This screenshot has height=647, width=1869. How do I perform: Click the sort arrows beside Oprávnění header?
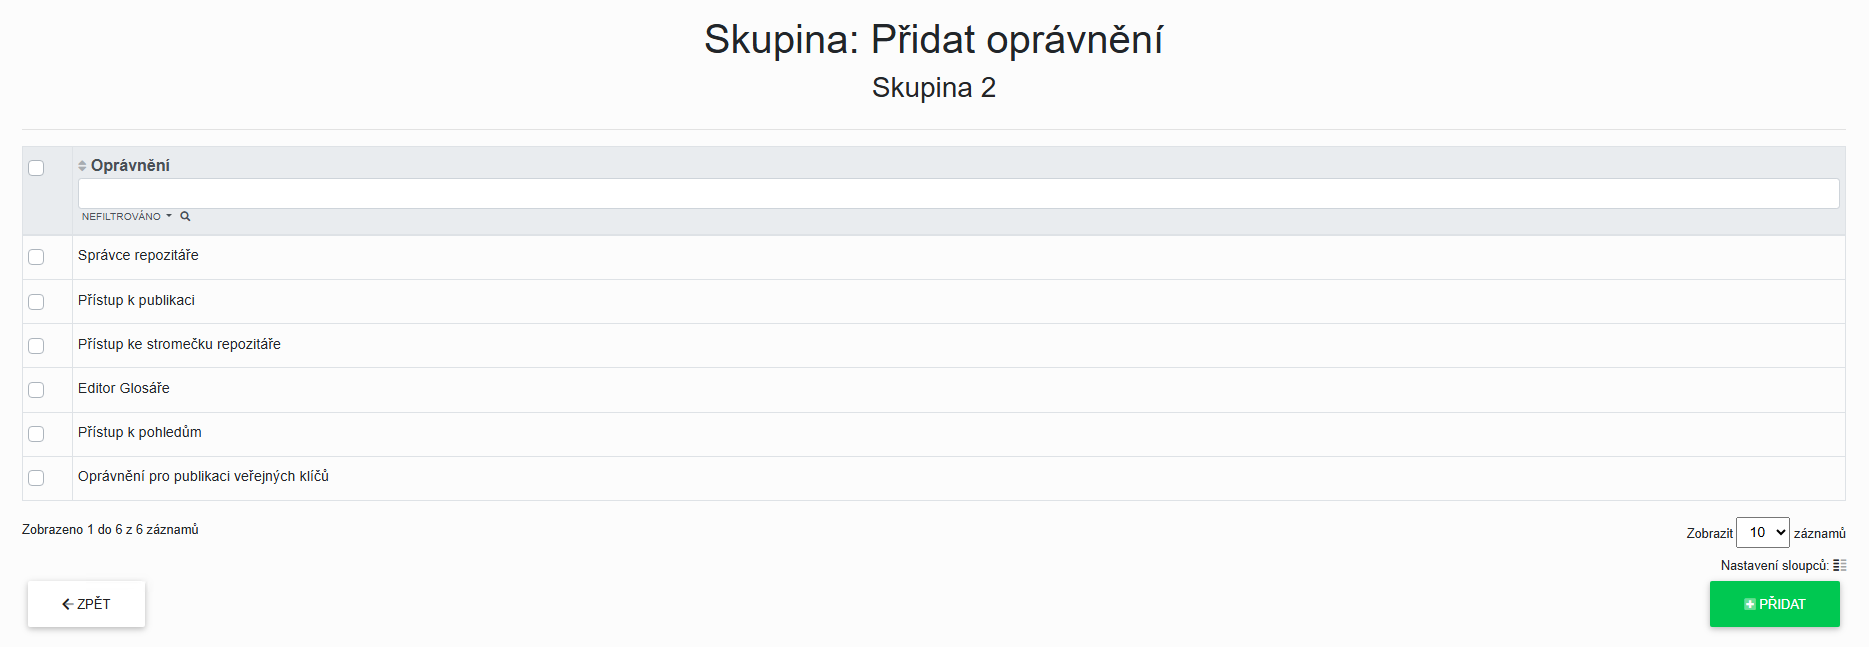click(x=82, y=166)
